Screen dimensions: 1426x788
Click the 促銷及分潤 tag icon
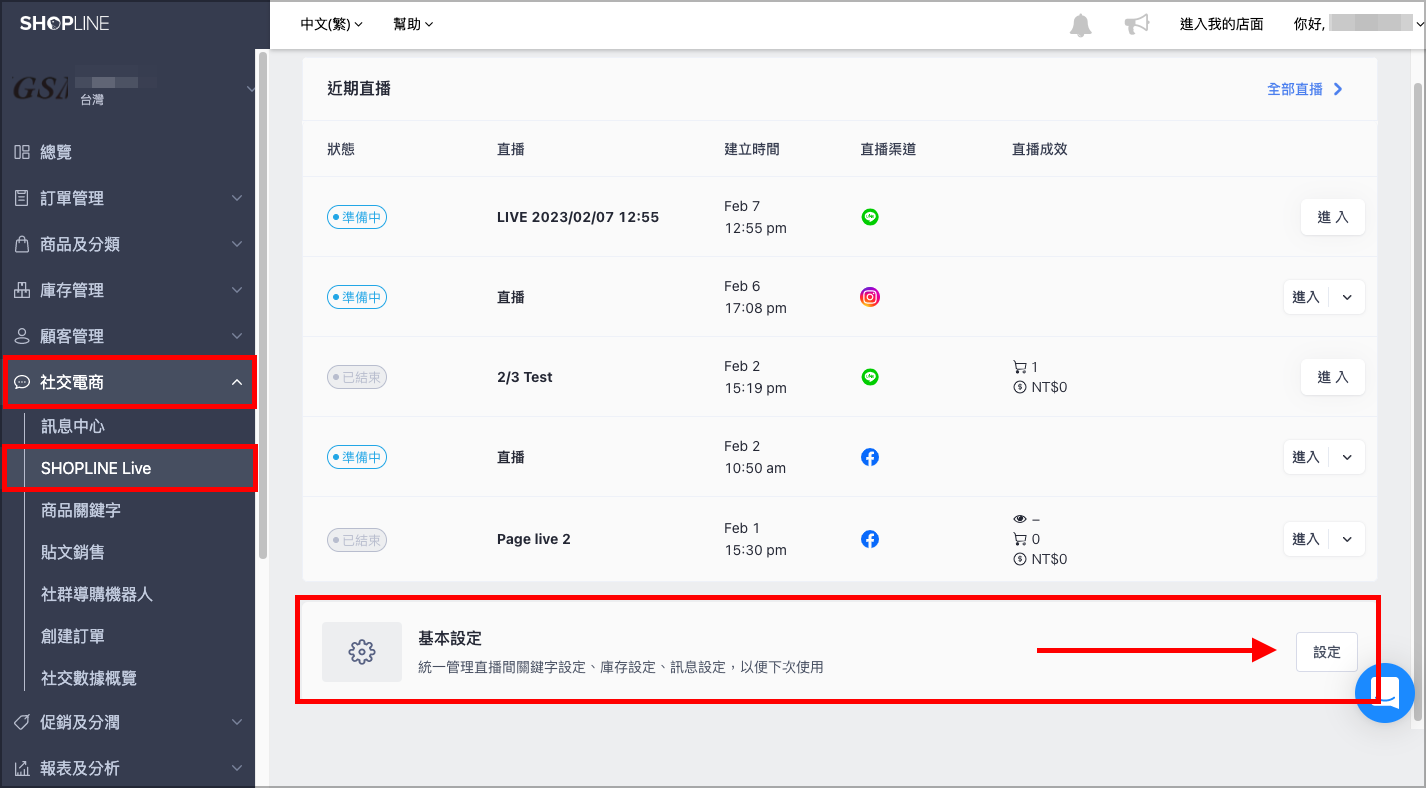click(22, 722)
